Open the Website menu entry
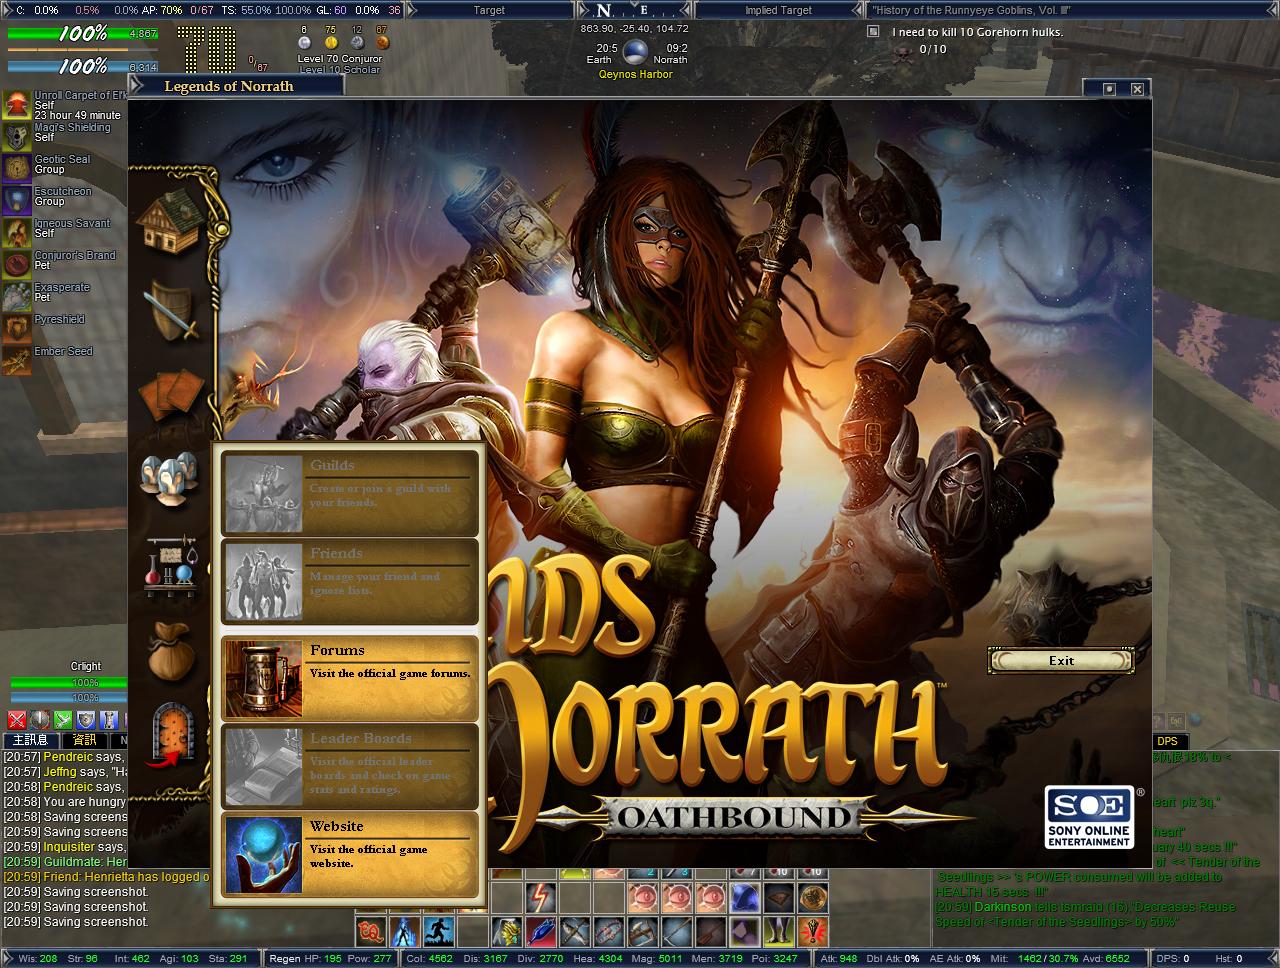The image size is (1280, 968). (349, 854)
